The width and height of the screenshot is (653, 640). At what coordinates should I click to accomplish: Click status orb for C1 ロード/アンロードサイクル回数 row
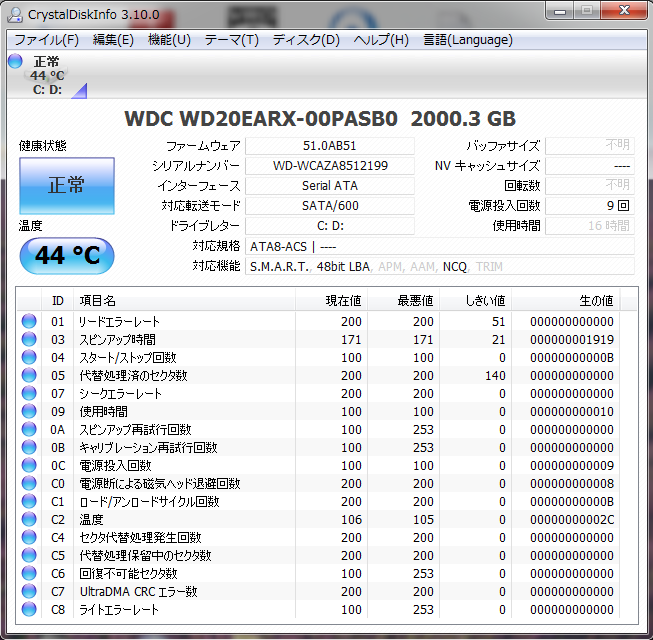[x=29, y=501]
